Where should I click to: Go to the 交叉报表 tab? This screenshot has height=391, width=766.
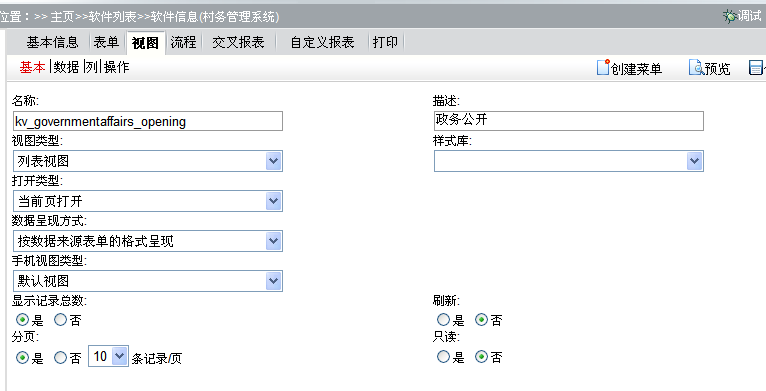(x=238, y=43)
